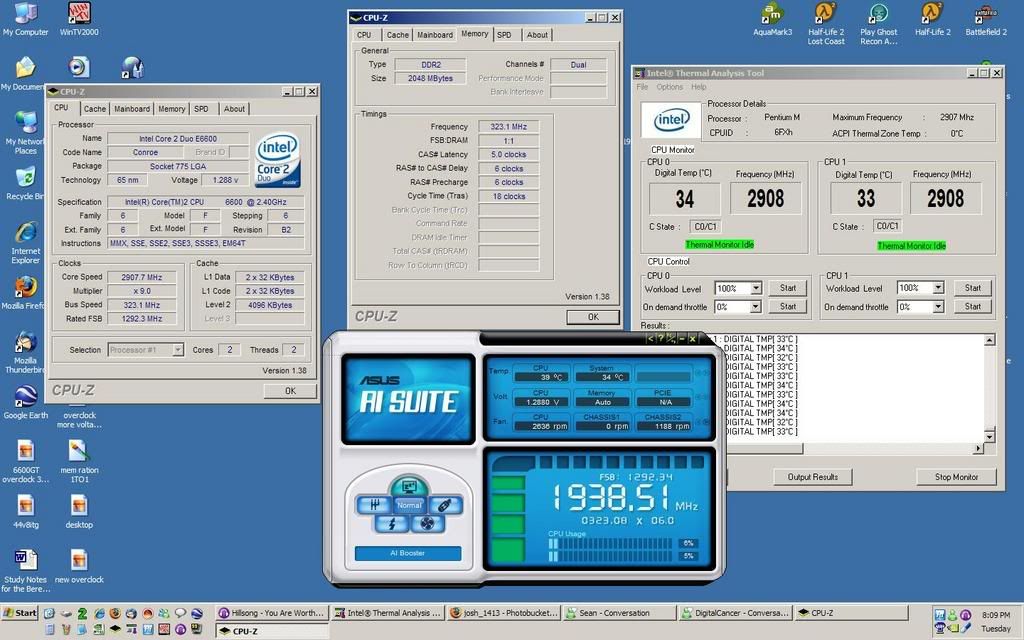Screen dimensions: 1024x640
Task: Click the back arrow icon in AI Suite title bar
Action: pos(650,338)
